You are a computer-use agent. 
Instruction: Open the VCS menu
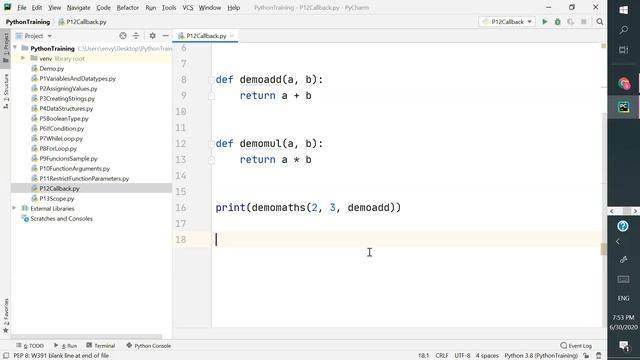188,8
